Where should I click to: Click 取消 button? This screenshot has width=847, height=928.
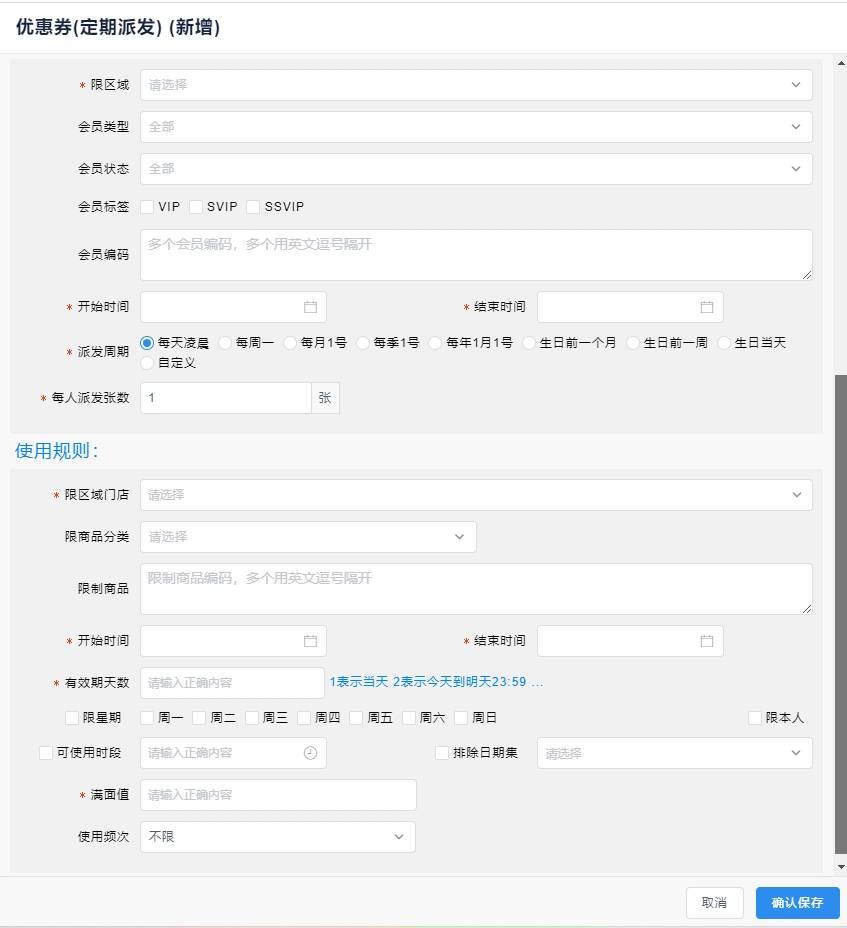tap(714, 903)
